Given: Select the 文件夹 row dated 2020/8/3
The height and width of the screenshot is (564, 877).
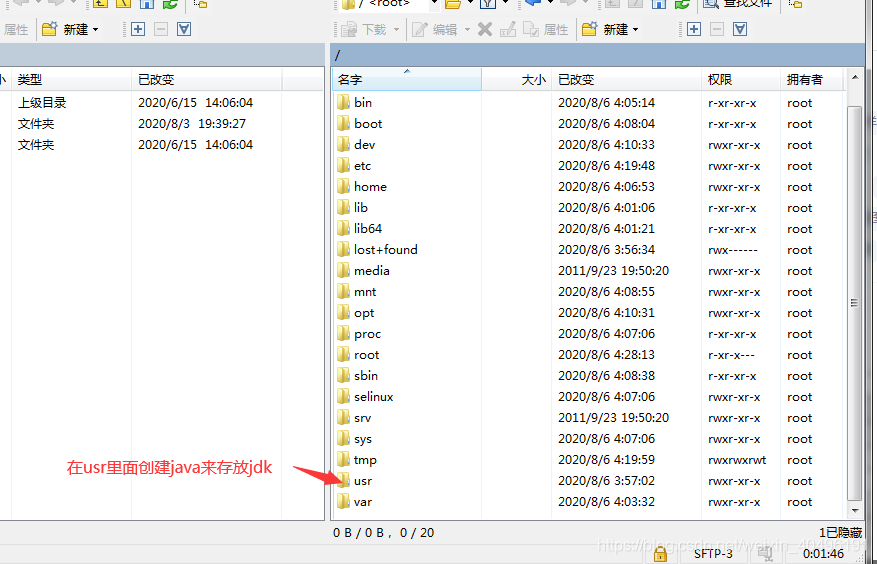Looking at the screenshot, I should pos(162,124).
